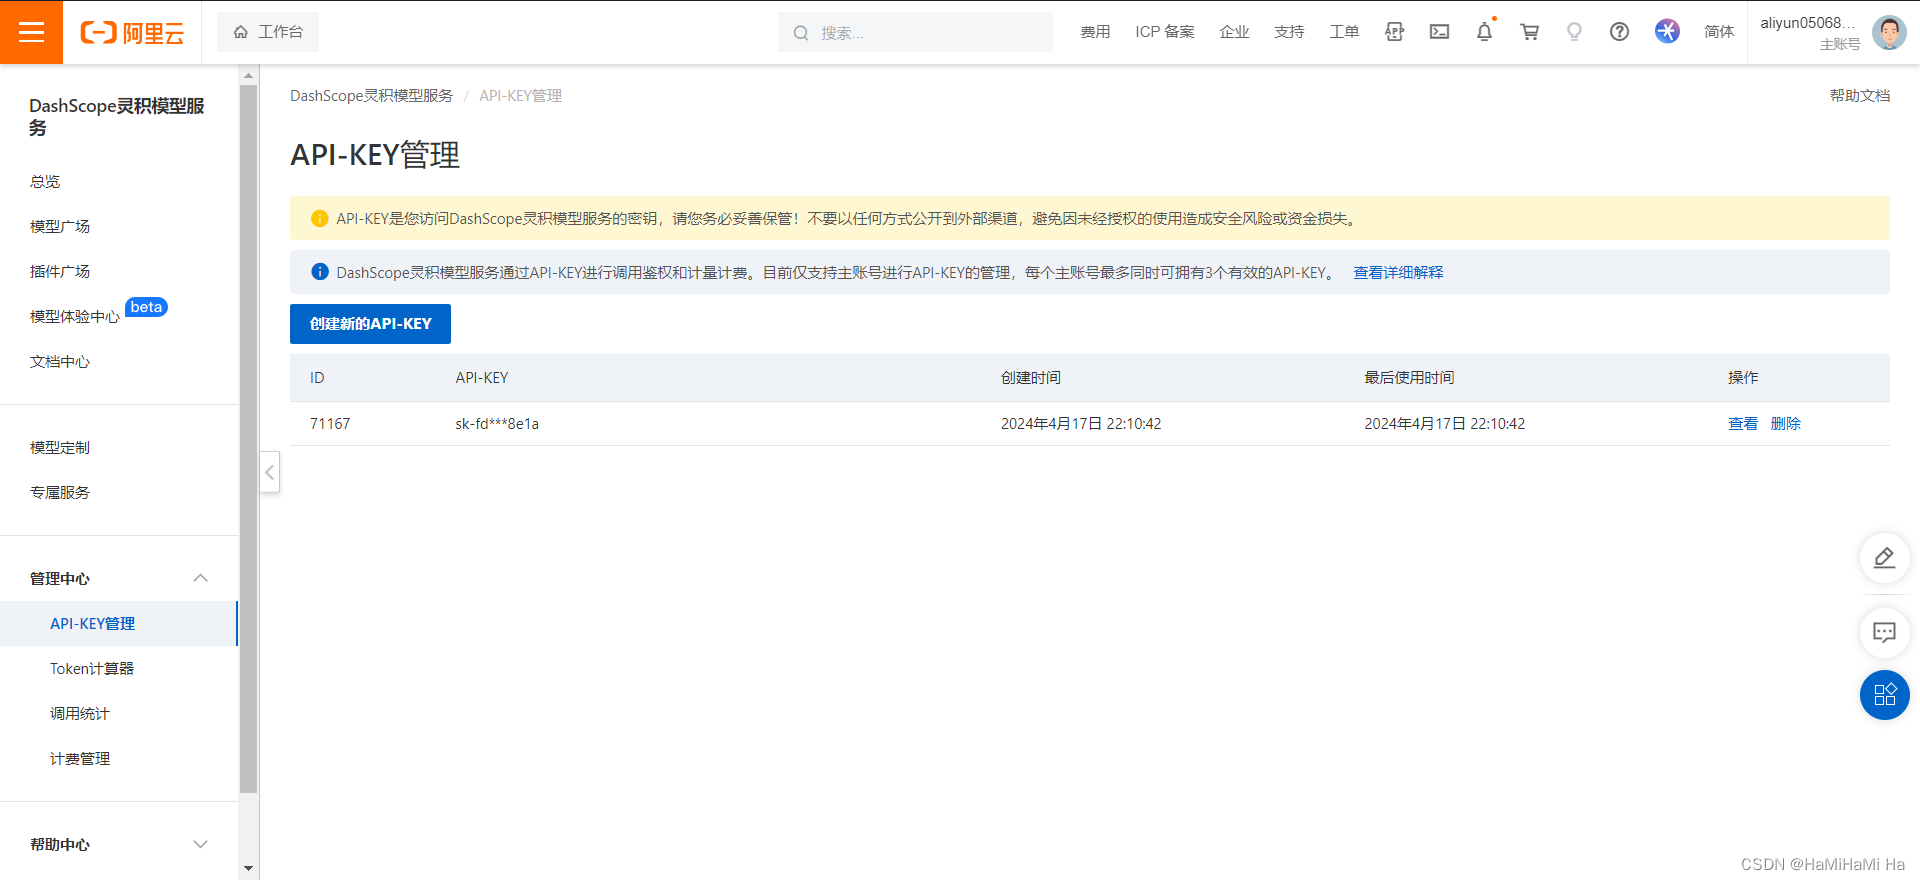Open 调用统计 page
The width and height of the screenshot is (1920, 880).
80,714
